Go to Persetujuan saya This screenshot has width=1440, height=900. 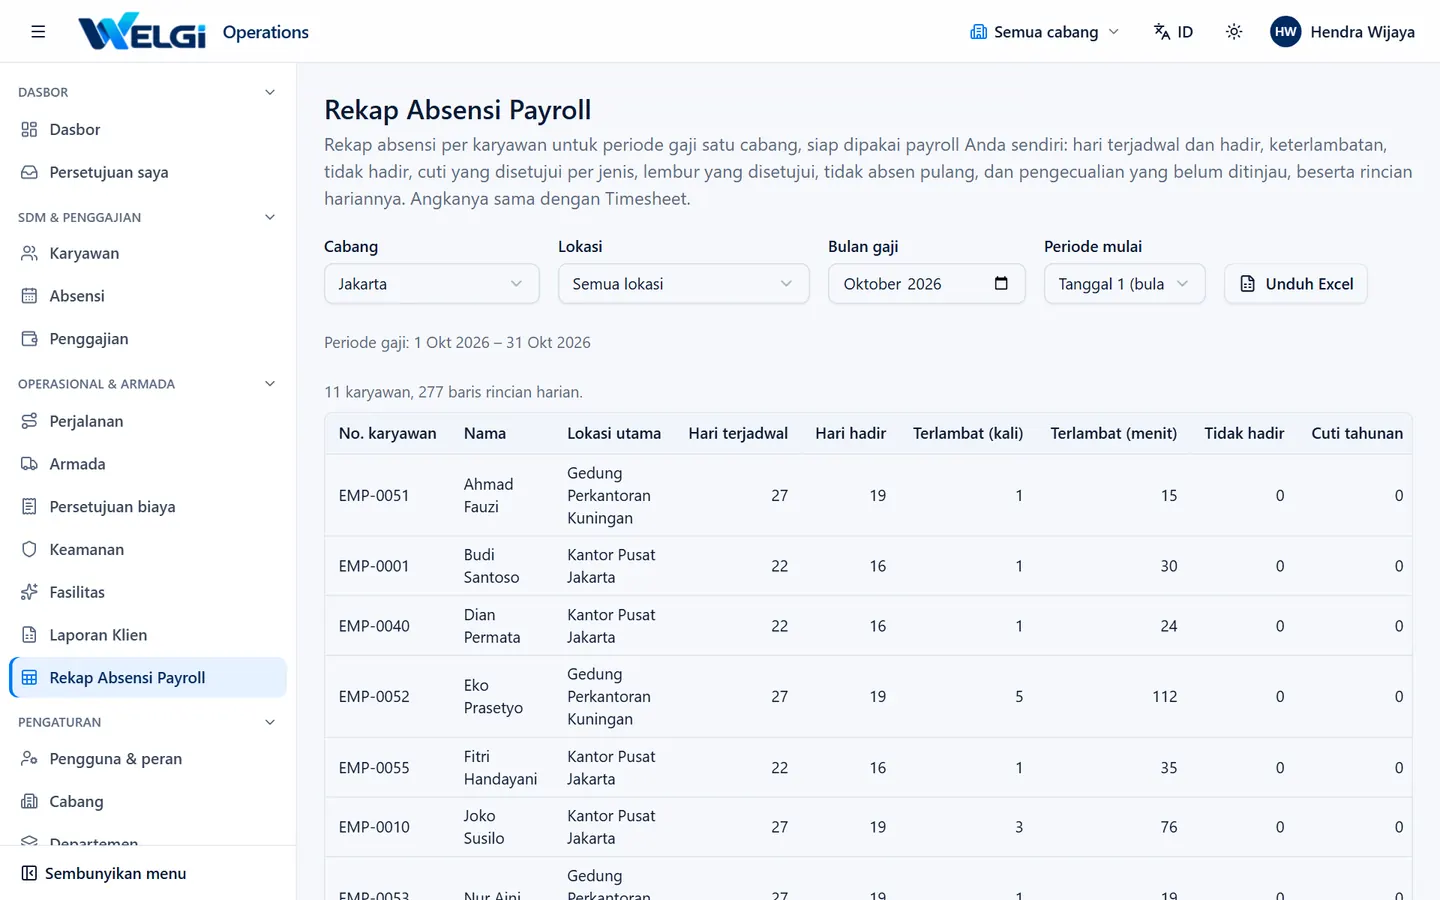pyautogui.click(x=148, y=172)
